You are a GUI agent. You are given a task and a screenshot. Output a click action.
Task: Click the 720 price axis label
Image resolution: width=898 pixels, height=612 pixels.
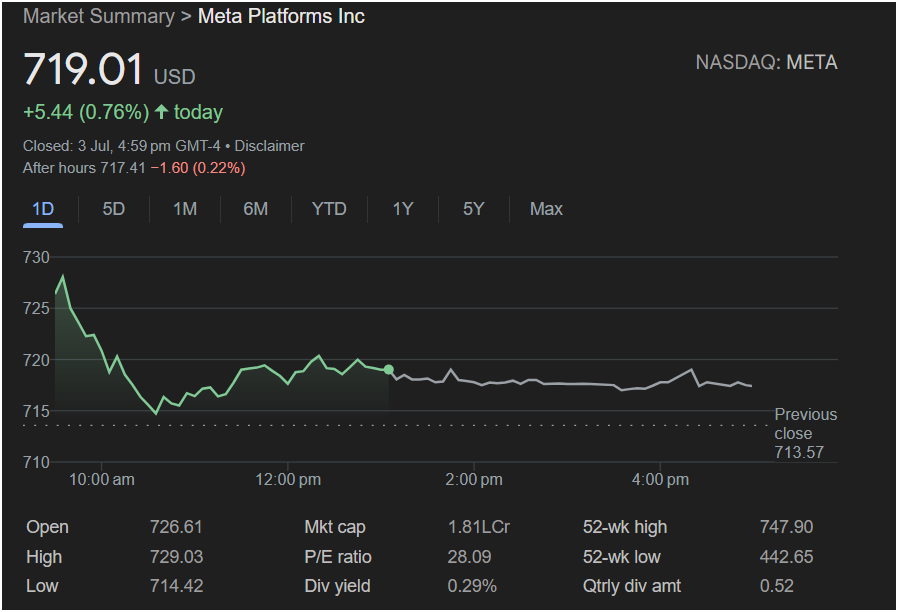pos(36,360)
